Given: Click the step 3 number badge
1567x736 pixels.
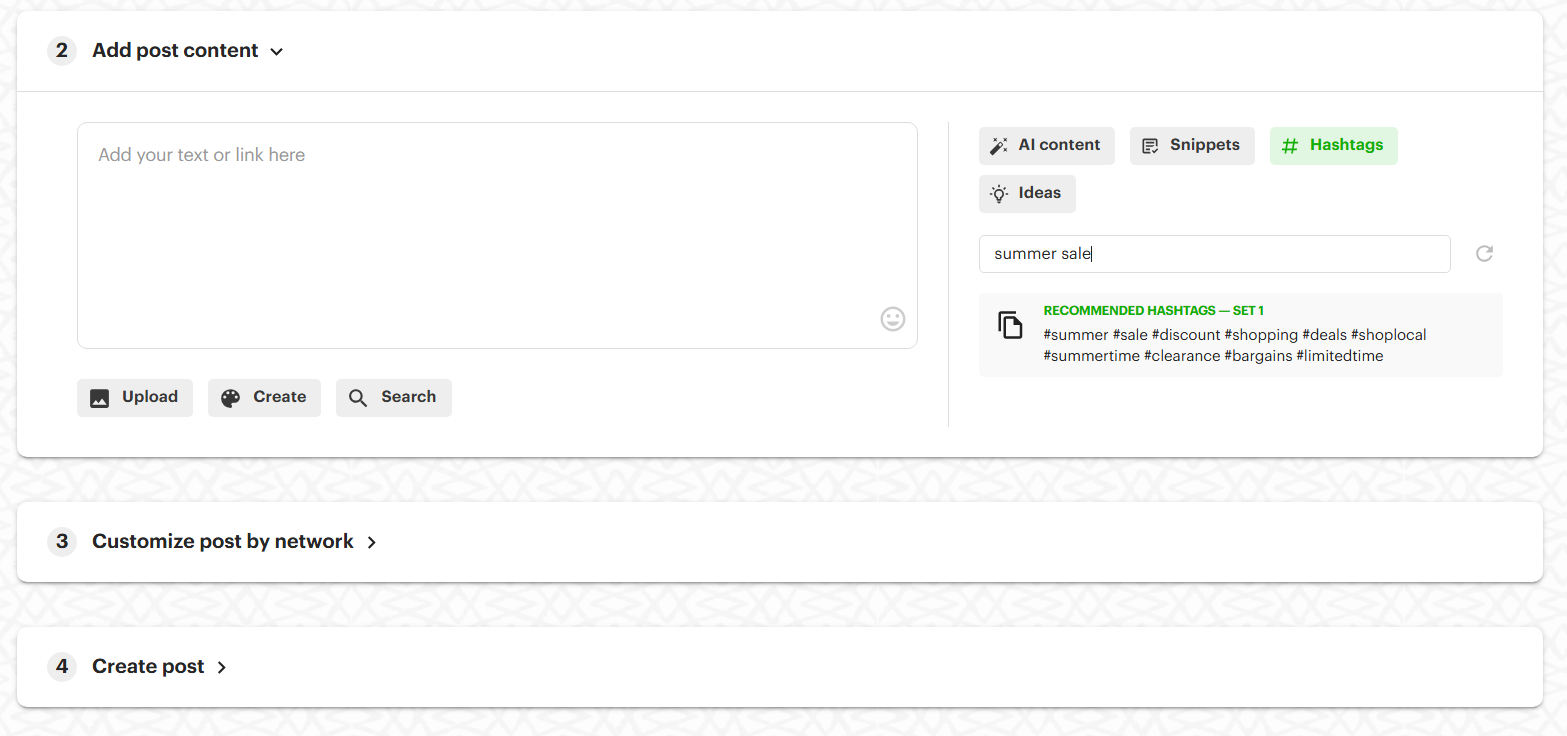Looking at the screenshot, I should (62, 542).
